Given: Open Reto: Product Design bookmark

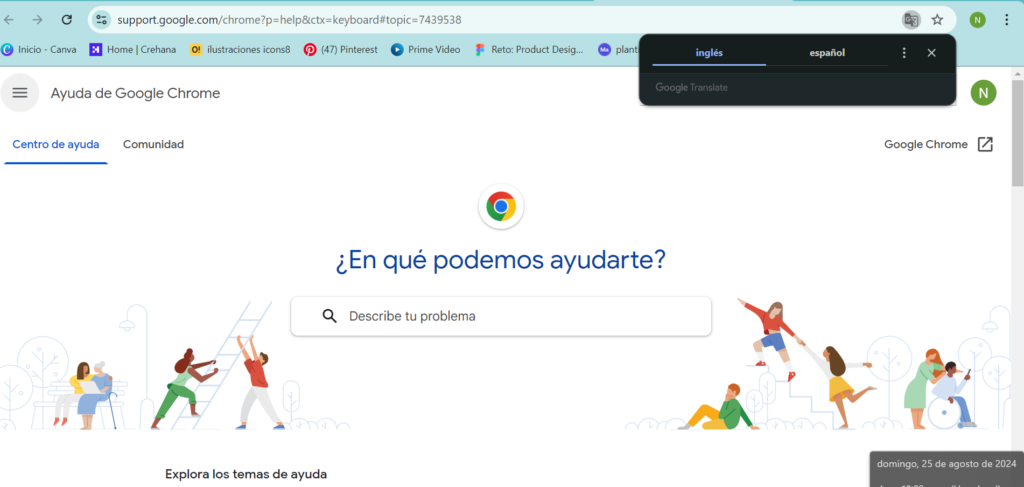Looking at the screenshot, I should (x=528, y=50).
